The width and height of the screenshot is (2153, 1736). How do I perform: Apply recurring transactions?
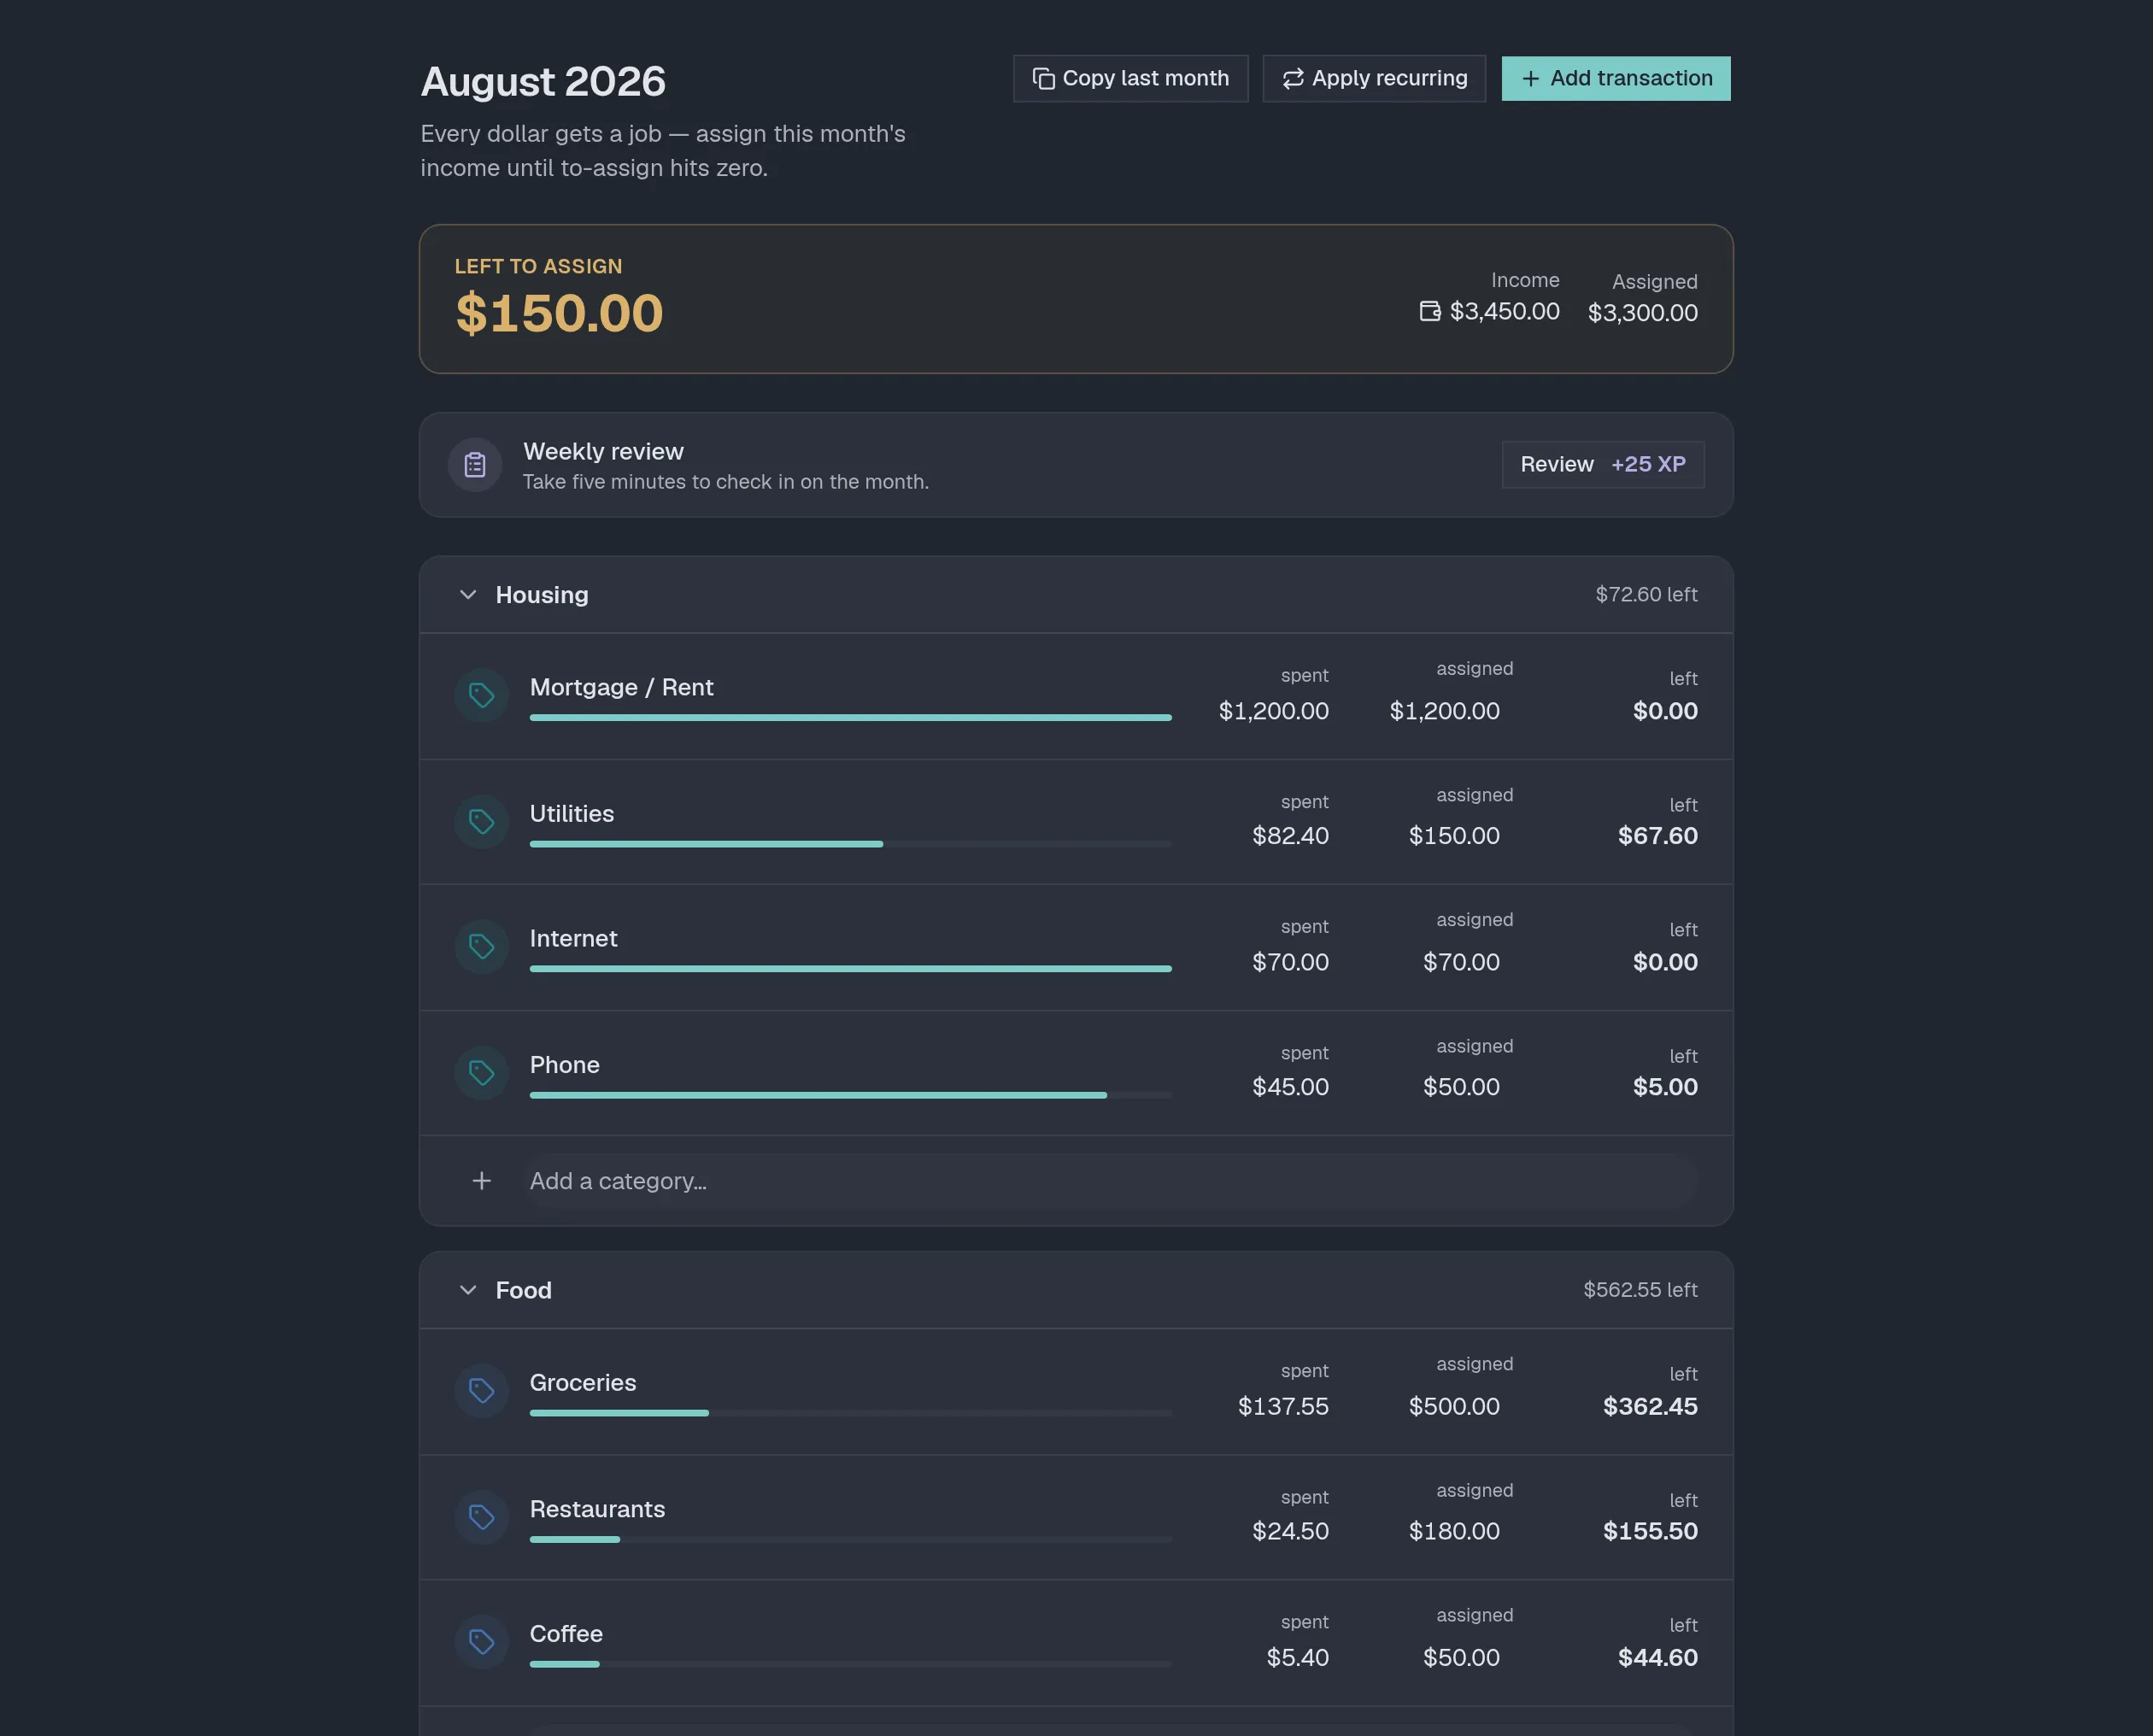point(1374,78)
